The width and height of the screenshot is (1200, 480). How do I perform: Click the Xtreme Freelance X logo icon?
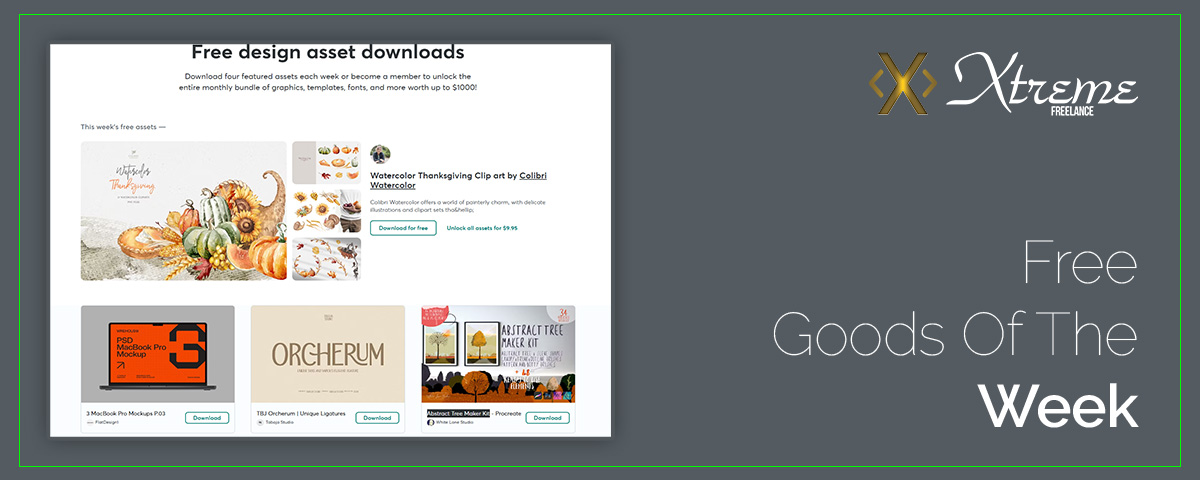pyautogui.click(x=903, y=83)
